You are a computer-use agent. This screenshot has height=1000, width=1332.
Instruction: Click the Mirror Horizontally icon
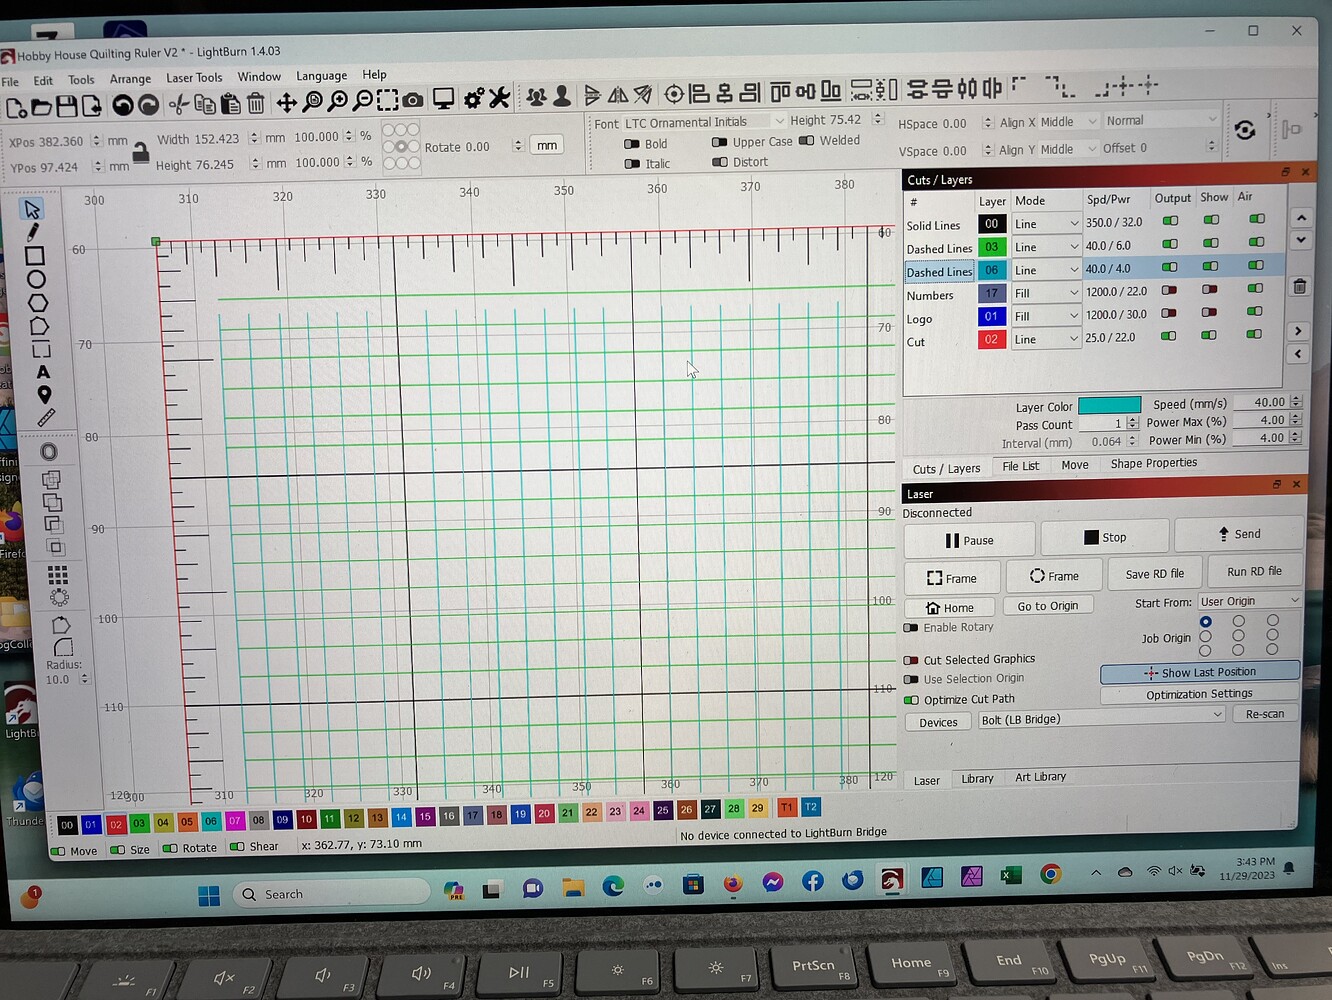click(x=618, y=93)
